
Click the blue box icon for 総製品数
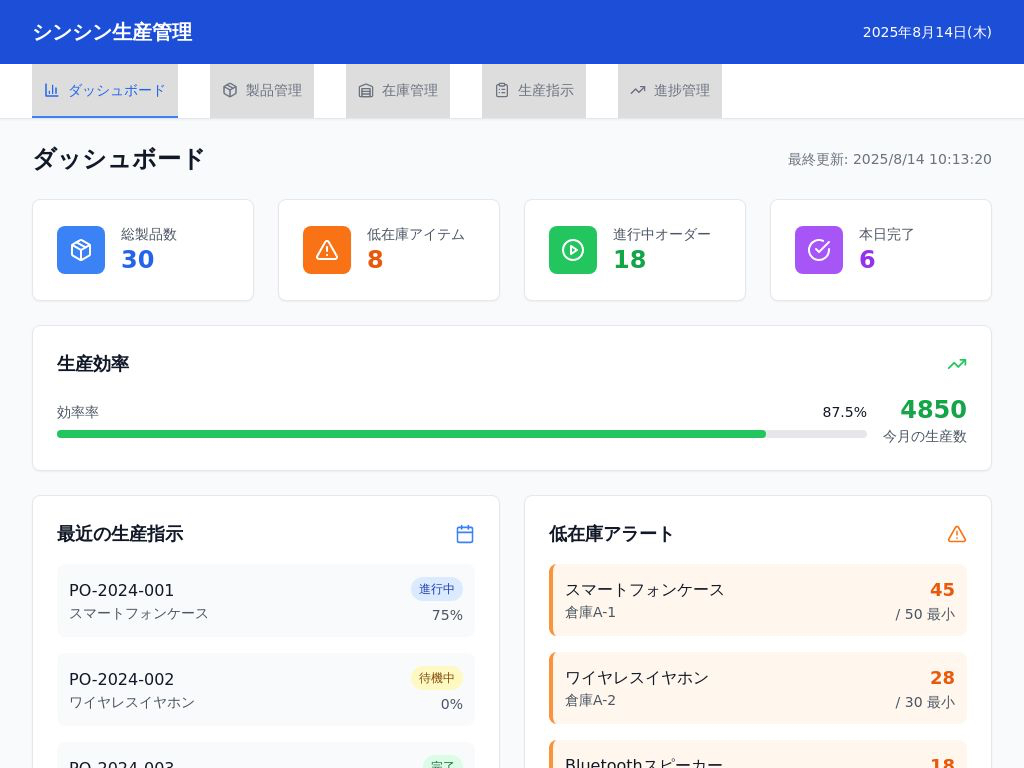click(81, 250)
